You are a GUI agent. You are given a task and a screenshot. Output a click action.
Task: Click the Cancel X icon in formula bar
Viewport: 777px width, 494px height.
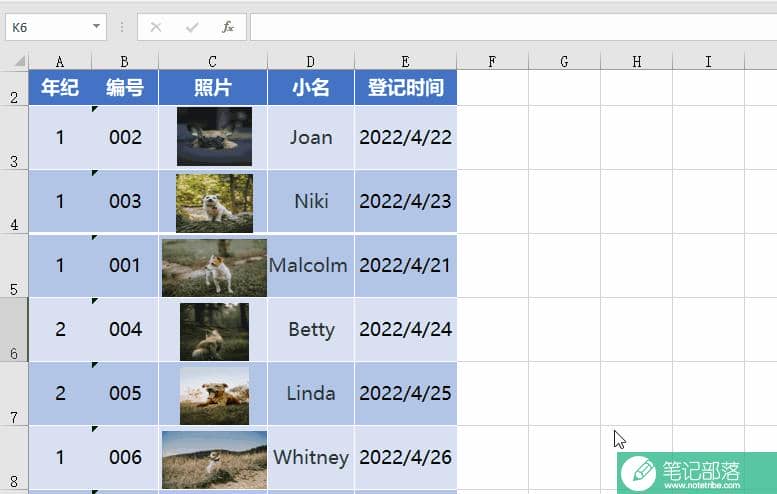point(156,27)
